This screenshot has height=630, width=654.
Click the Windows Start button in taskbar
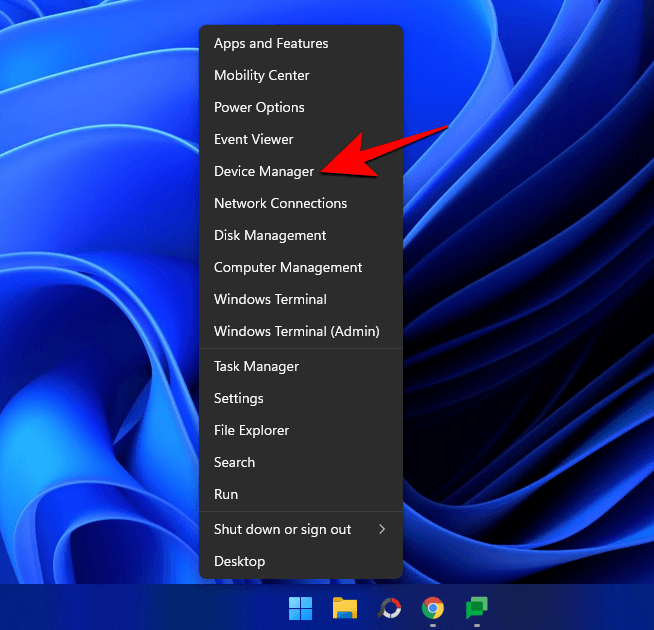click(x=299, y=608)
